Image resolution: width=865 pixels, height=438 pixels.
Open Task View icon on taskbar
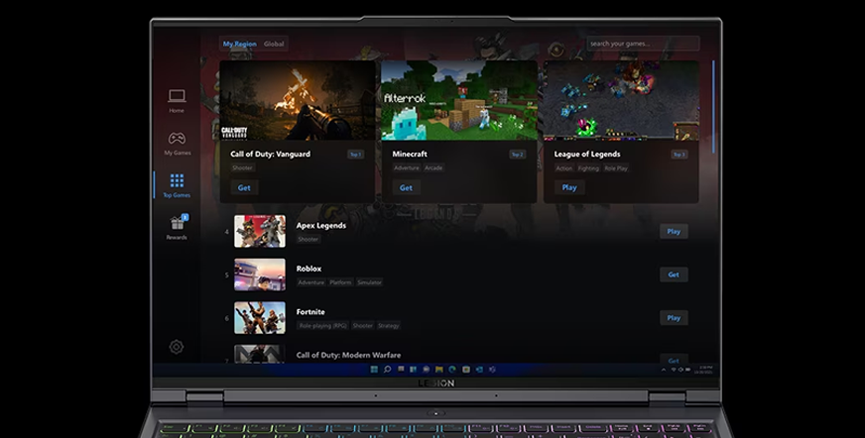click(x=401, y=370)
